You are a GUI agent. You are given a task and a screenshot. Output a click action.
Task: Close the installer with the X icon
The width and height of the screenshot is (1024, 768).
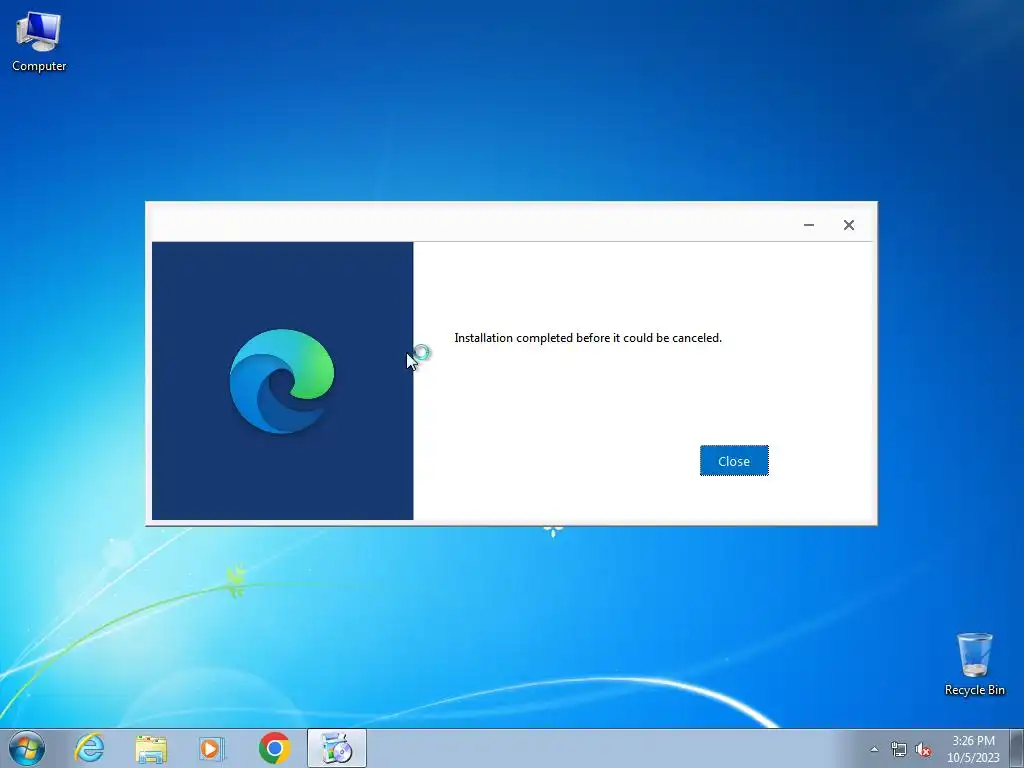(x=848, y=225)
